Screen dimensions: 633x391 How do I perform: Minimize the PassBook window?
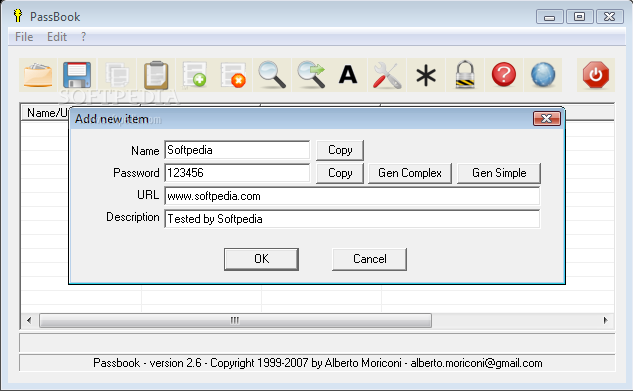pos(549,17)
